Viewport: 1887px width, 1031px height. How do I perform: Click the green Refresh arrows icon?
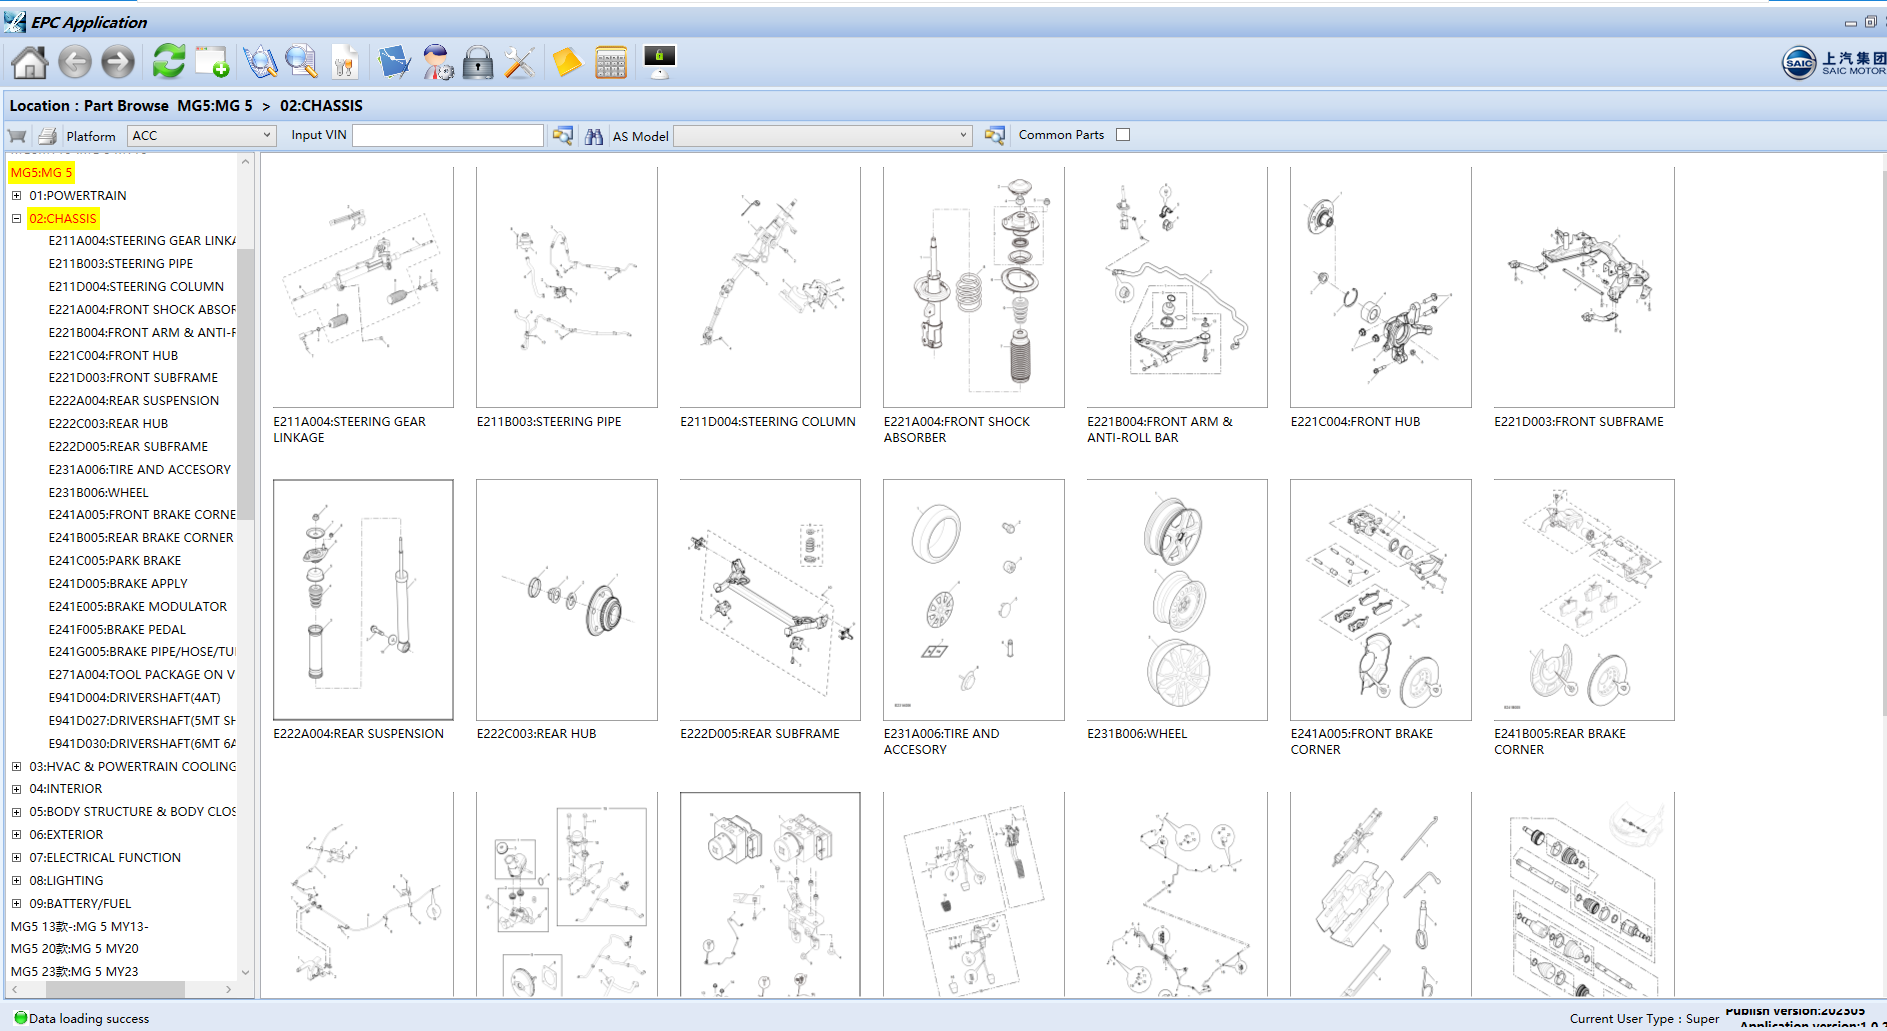click(x=168, y=62)
